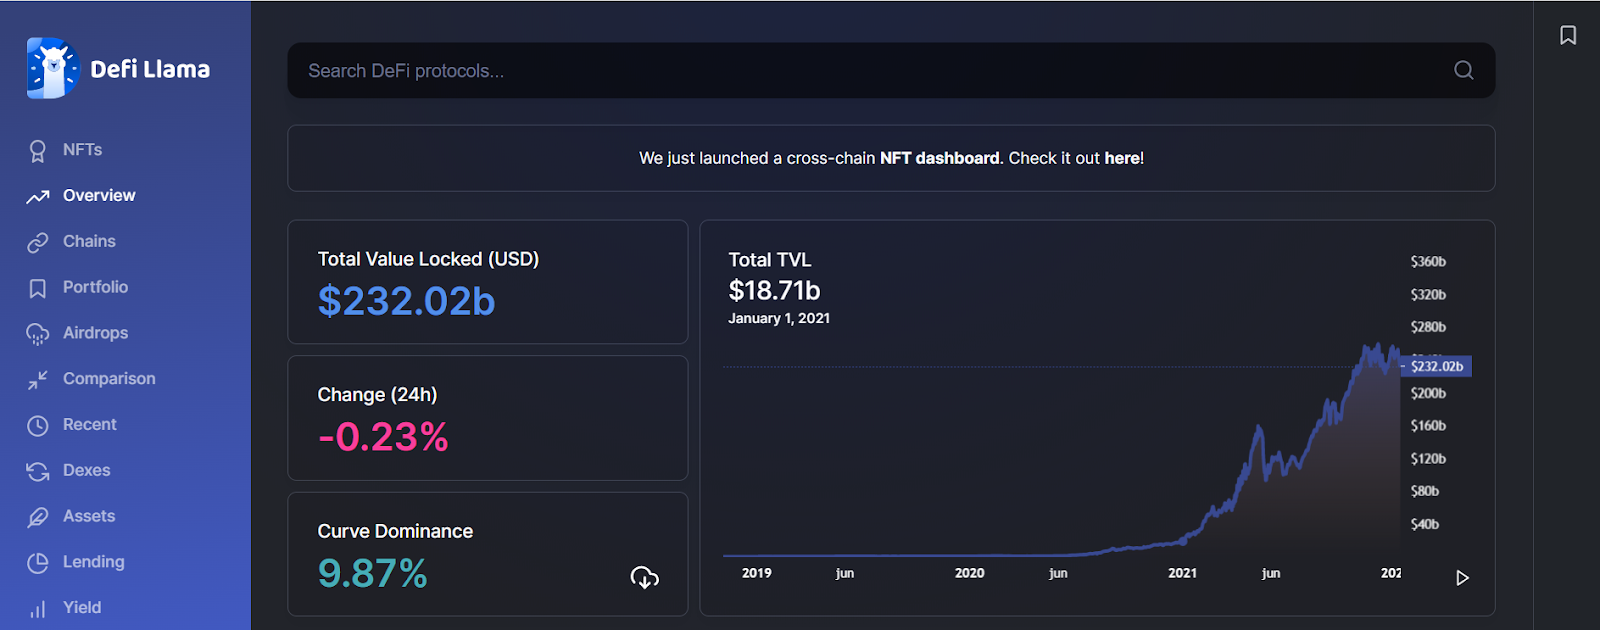Follow the 'here' link in announcement
1600x630 pixels.
click(1122, 158)
